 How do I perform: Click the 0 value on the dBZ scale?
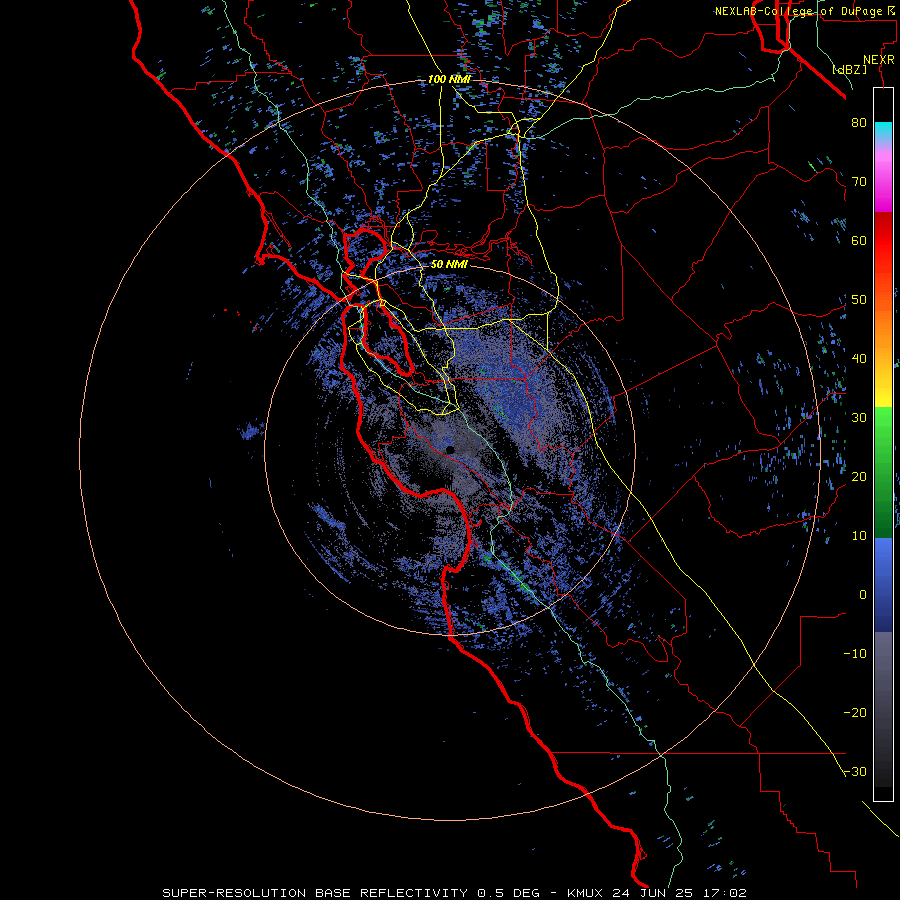[863, 595]
